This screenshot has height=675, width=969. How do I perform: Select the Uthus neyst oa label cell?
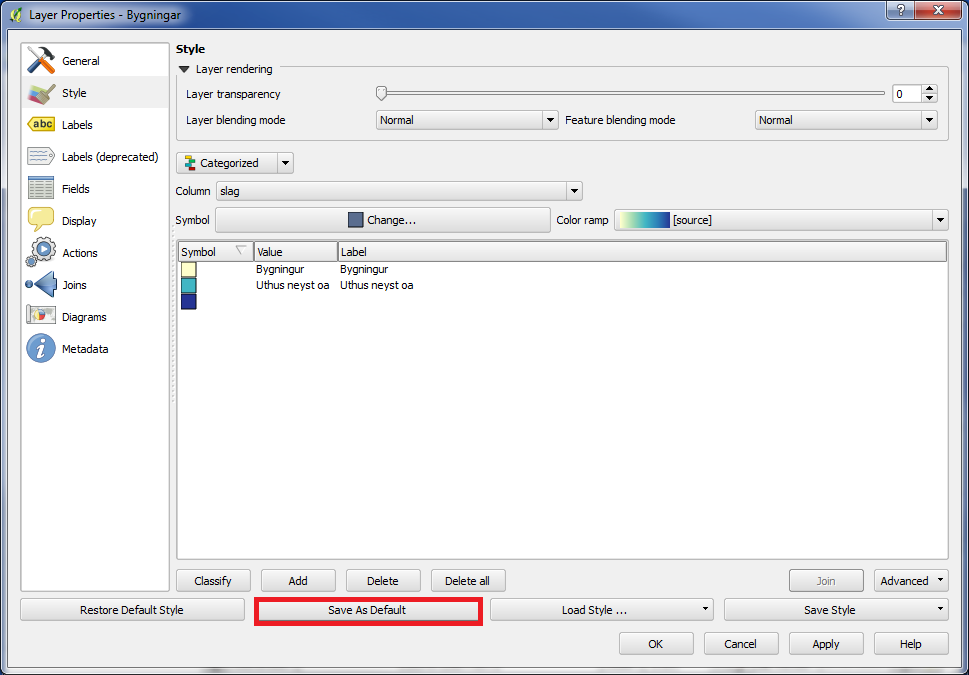pos(376,286)
